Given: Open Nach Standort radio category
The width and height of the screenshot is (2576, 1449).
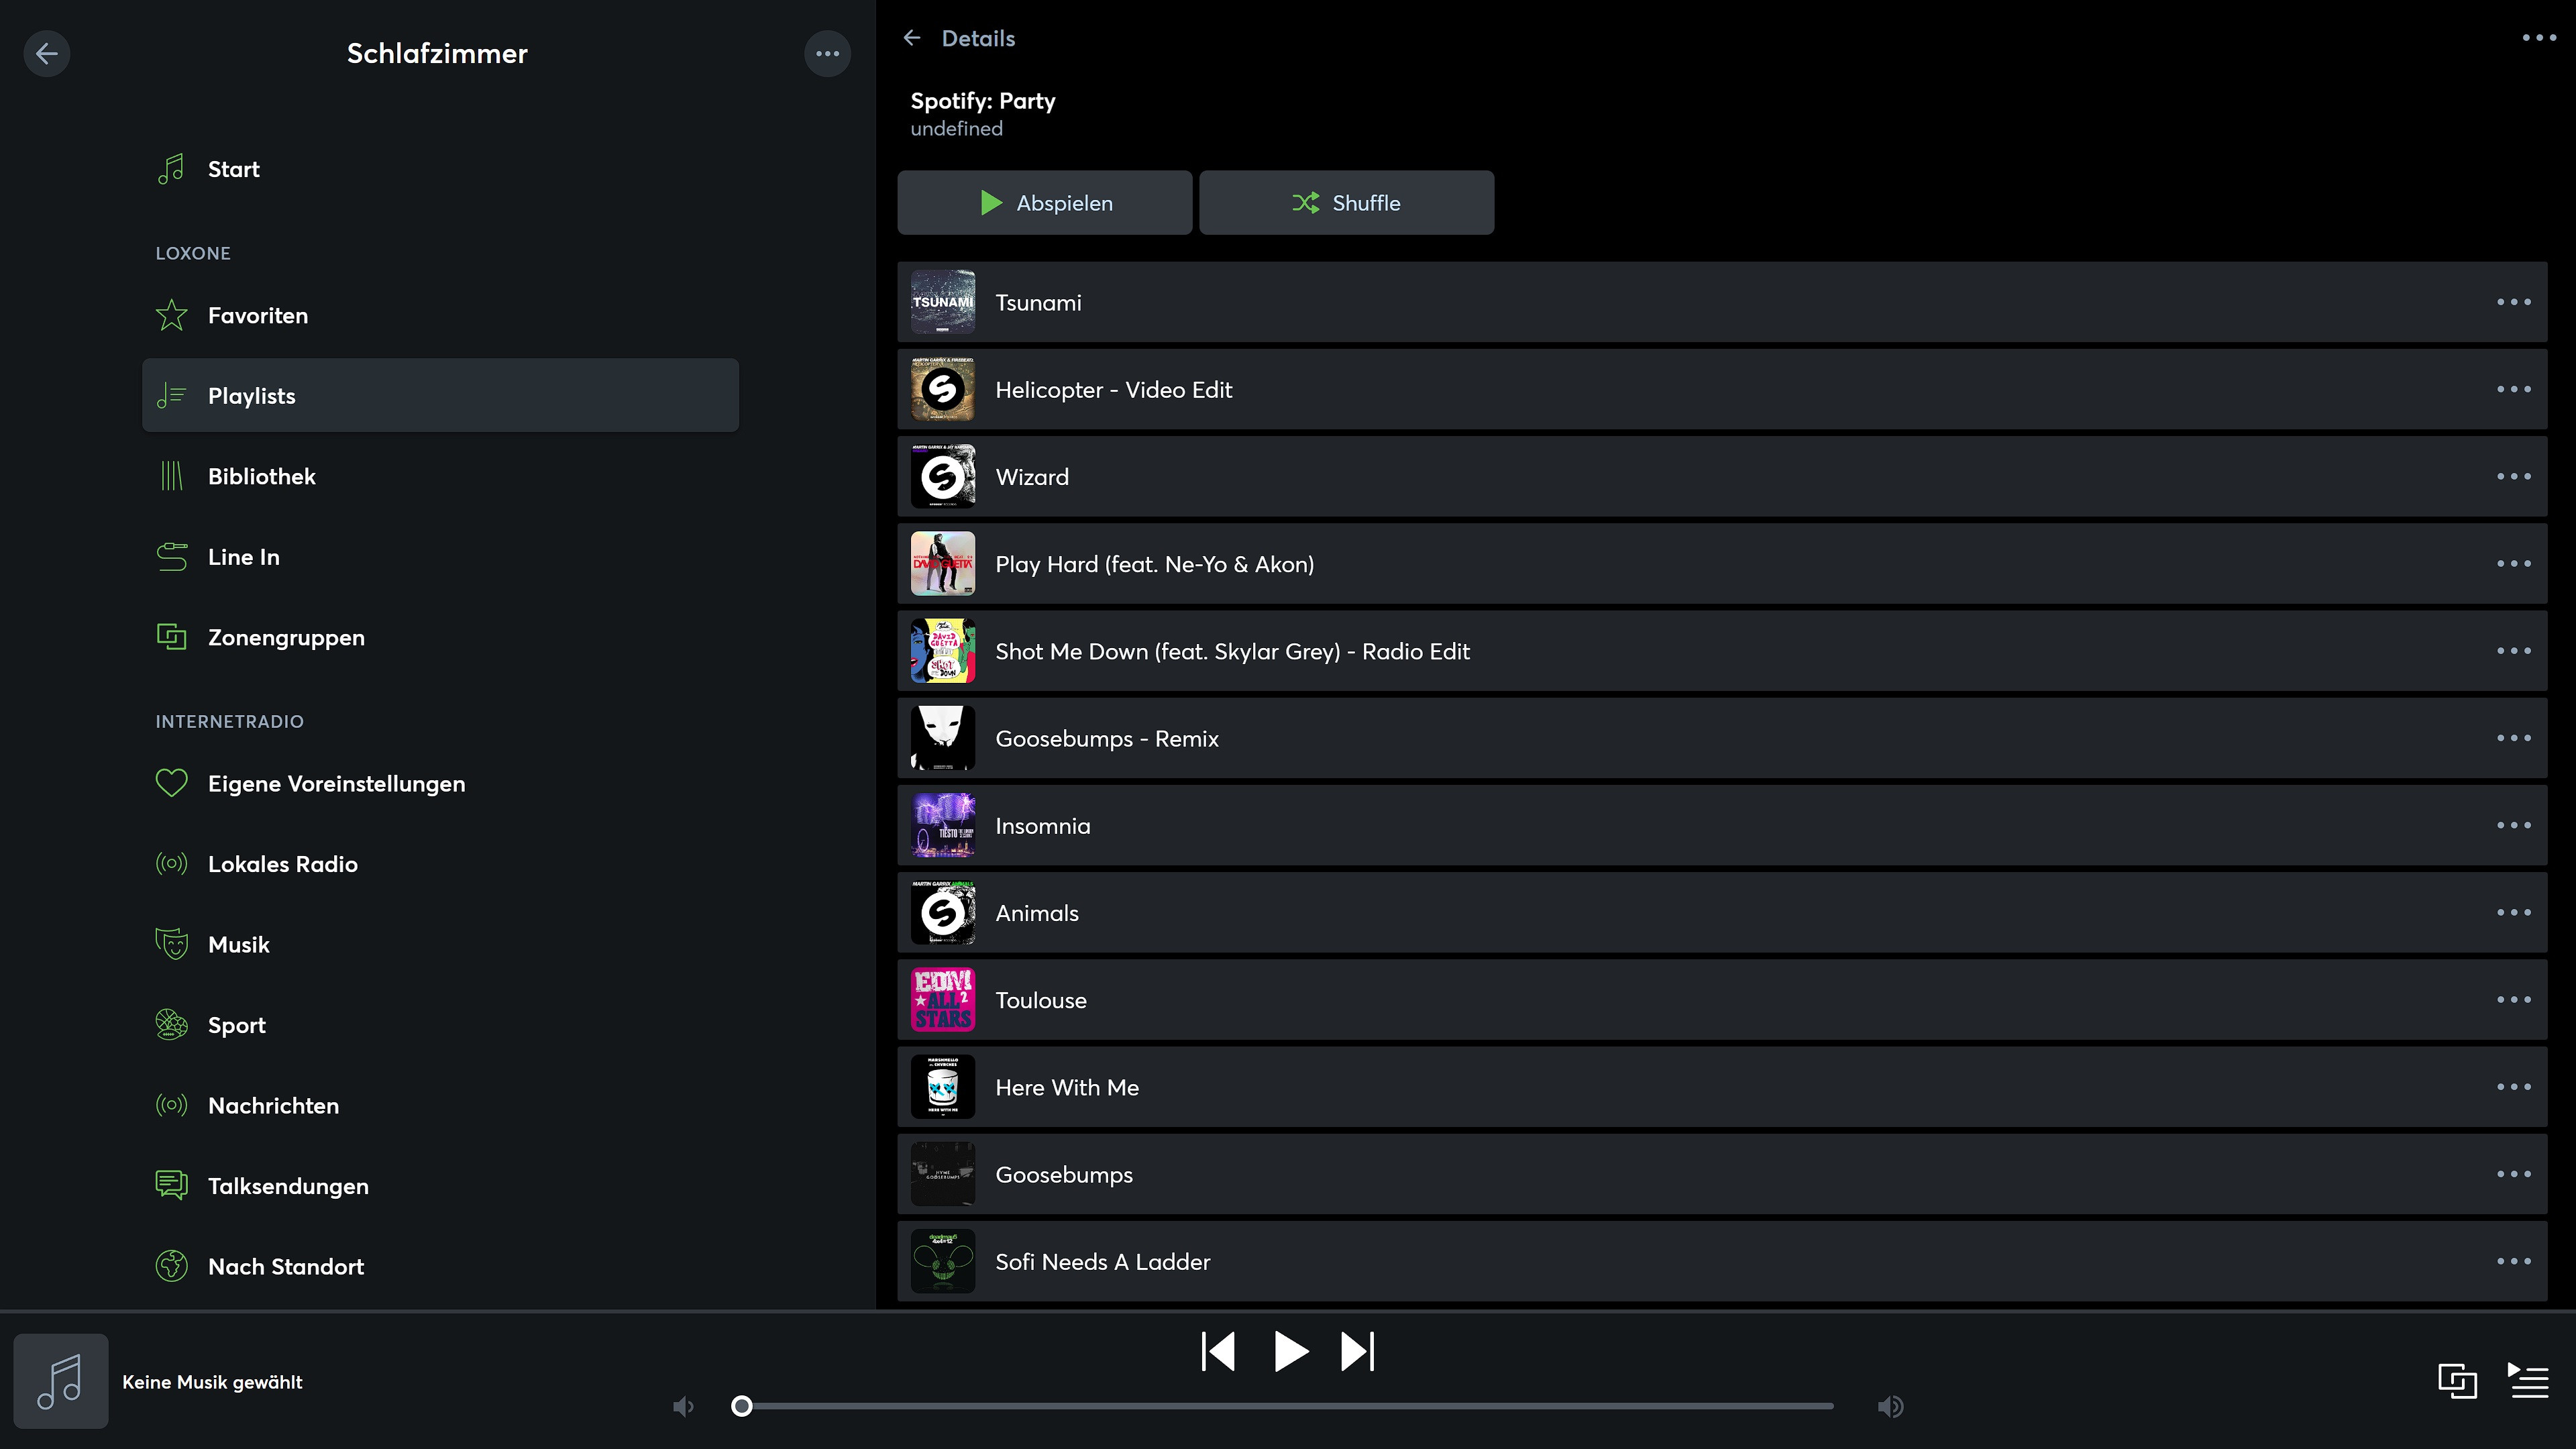Looking at the screenshot, I should (x=440, y=1266).
